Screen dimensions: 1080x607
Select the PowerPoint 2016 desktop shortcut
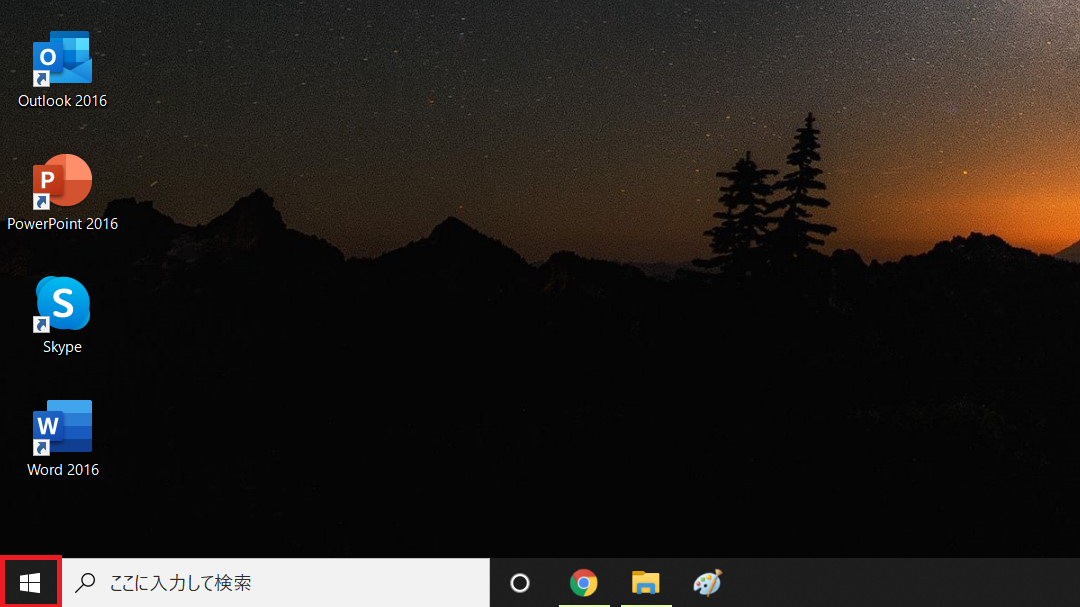pos(62,182)
